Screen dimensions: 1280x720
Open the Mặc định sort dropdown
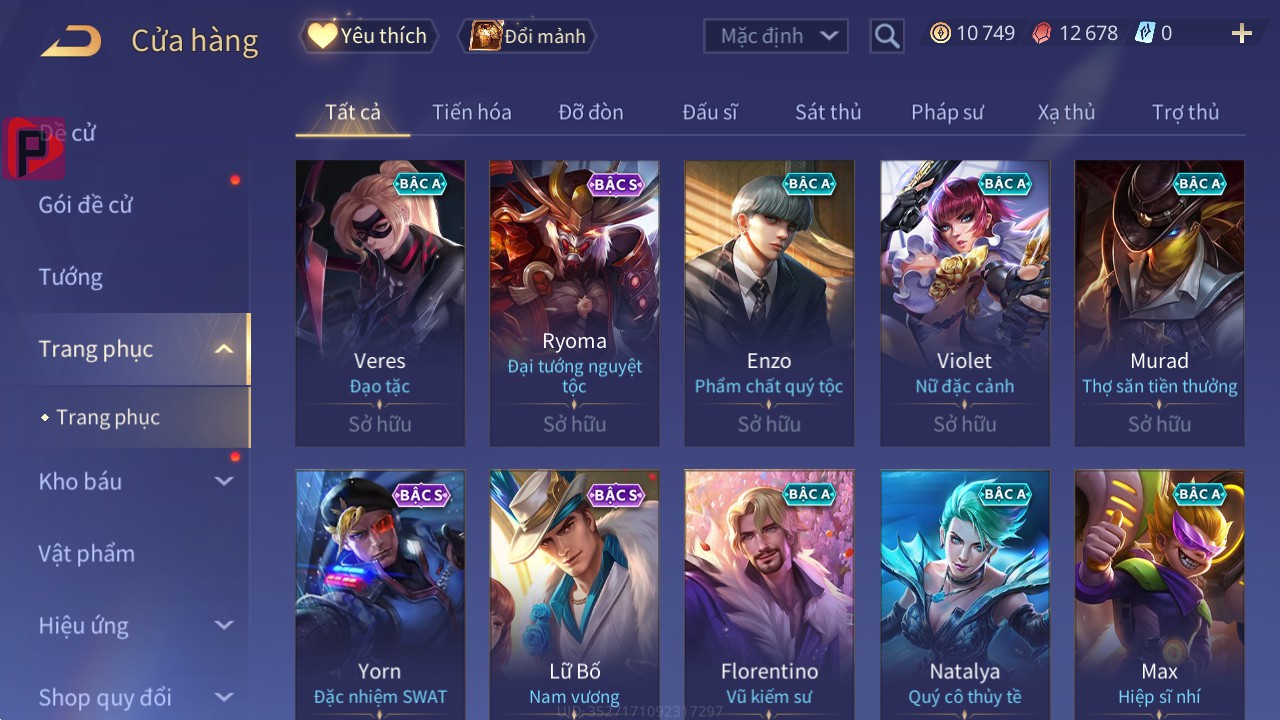point(776,36)
